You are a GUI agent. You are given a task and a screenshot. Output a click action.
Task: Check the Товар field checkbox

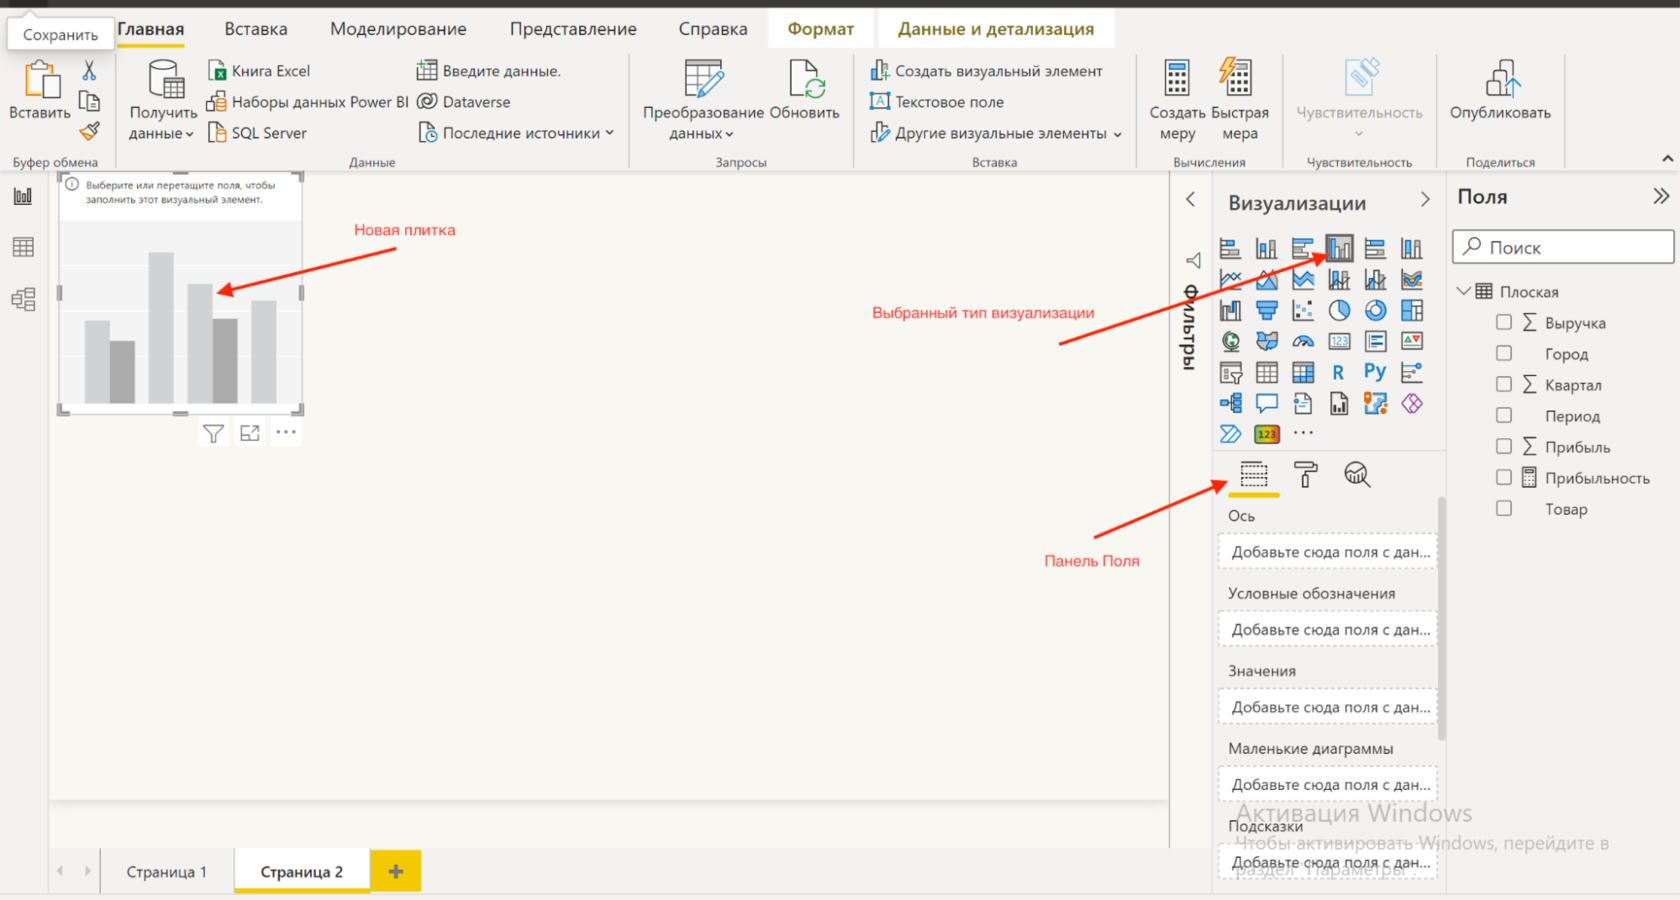tap(1503, 508)
